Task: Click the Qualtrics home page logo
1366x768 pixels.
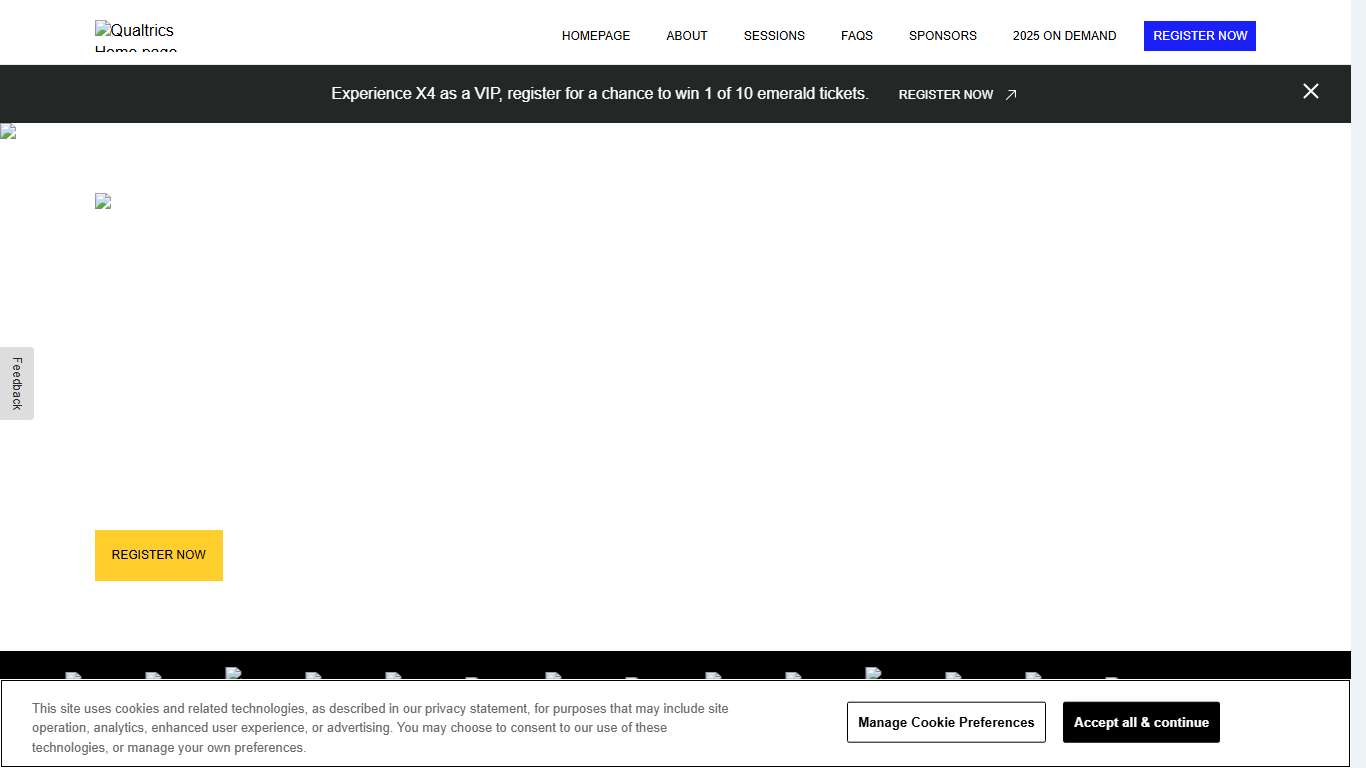Action: 135,36
